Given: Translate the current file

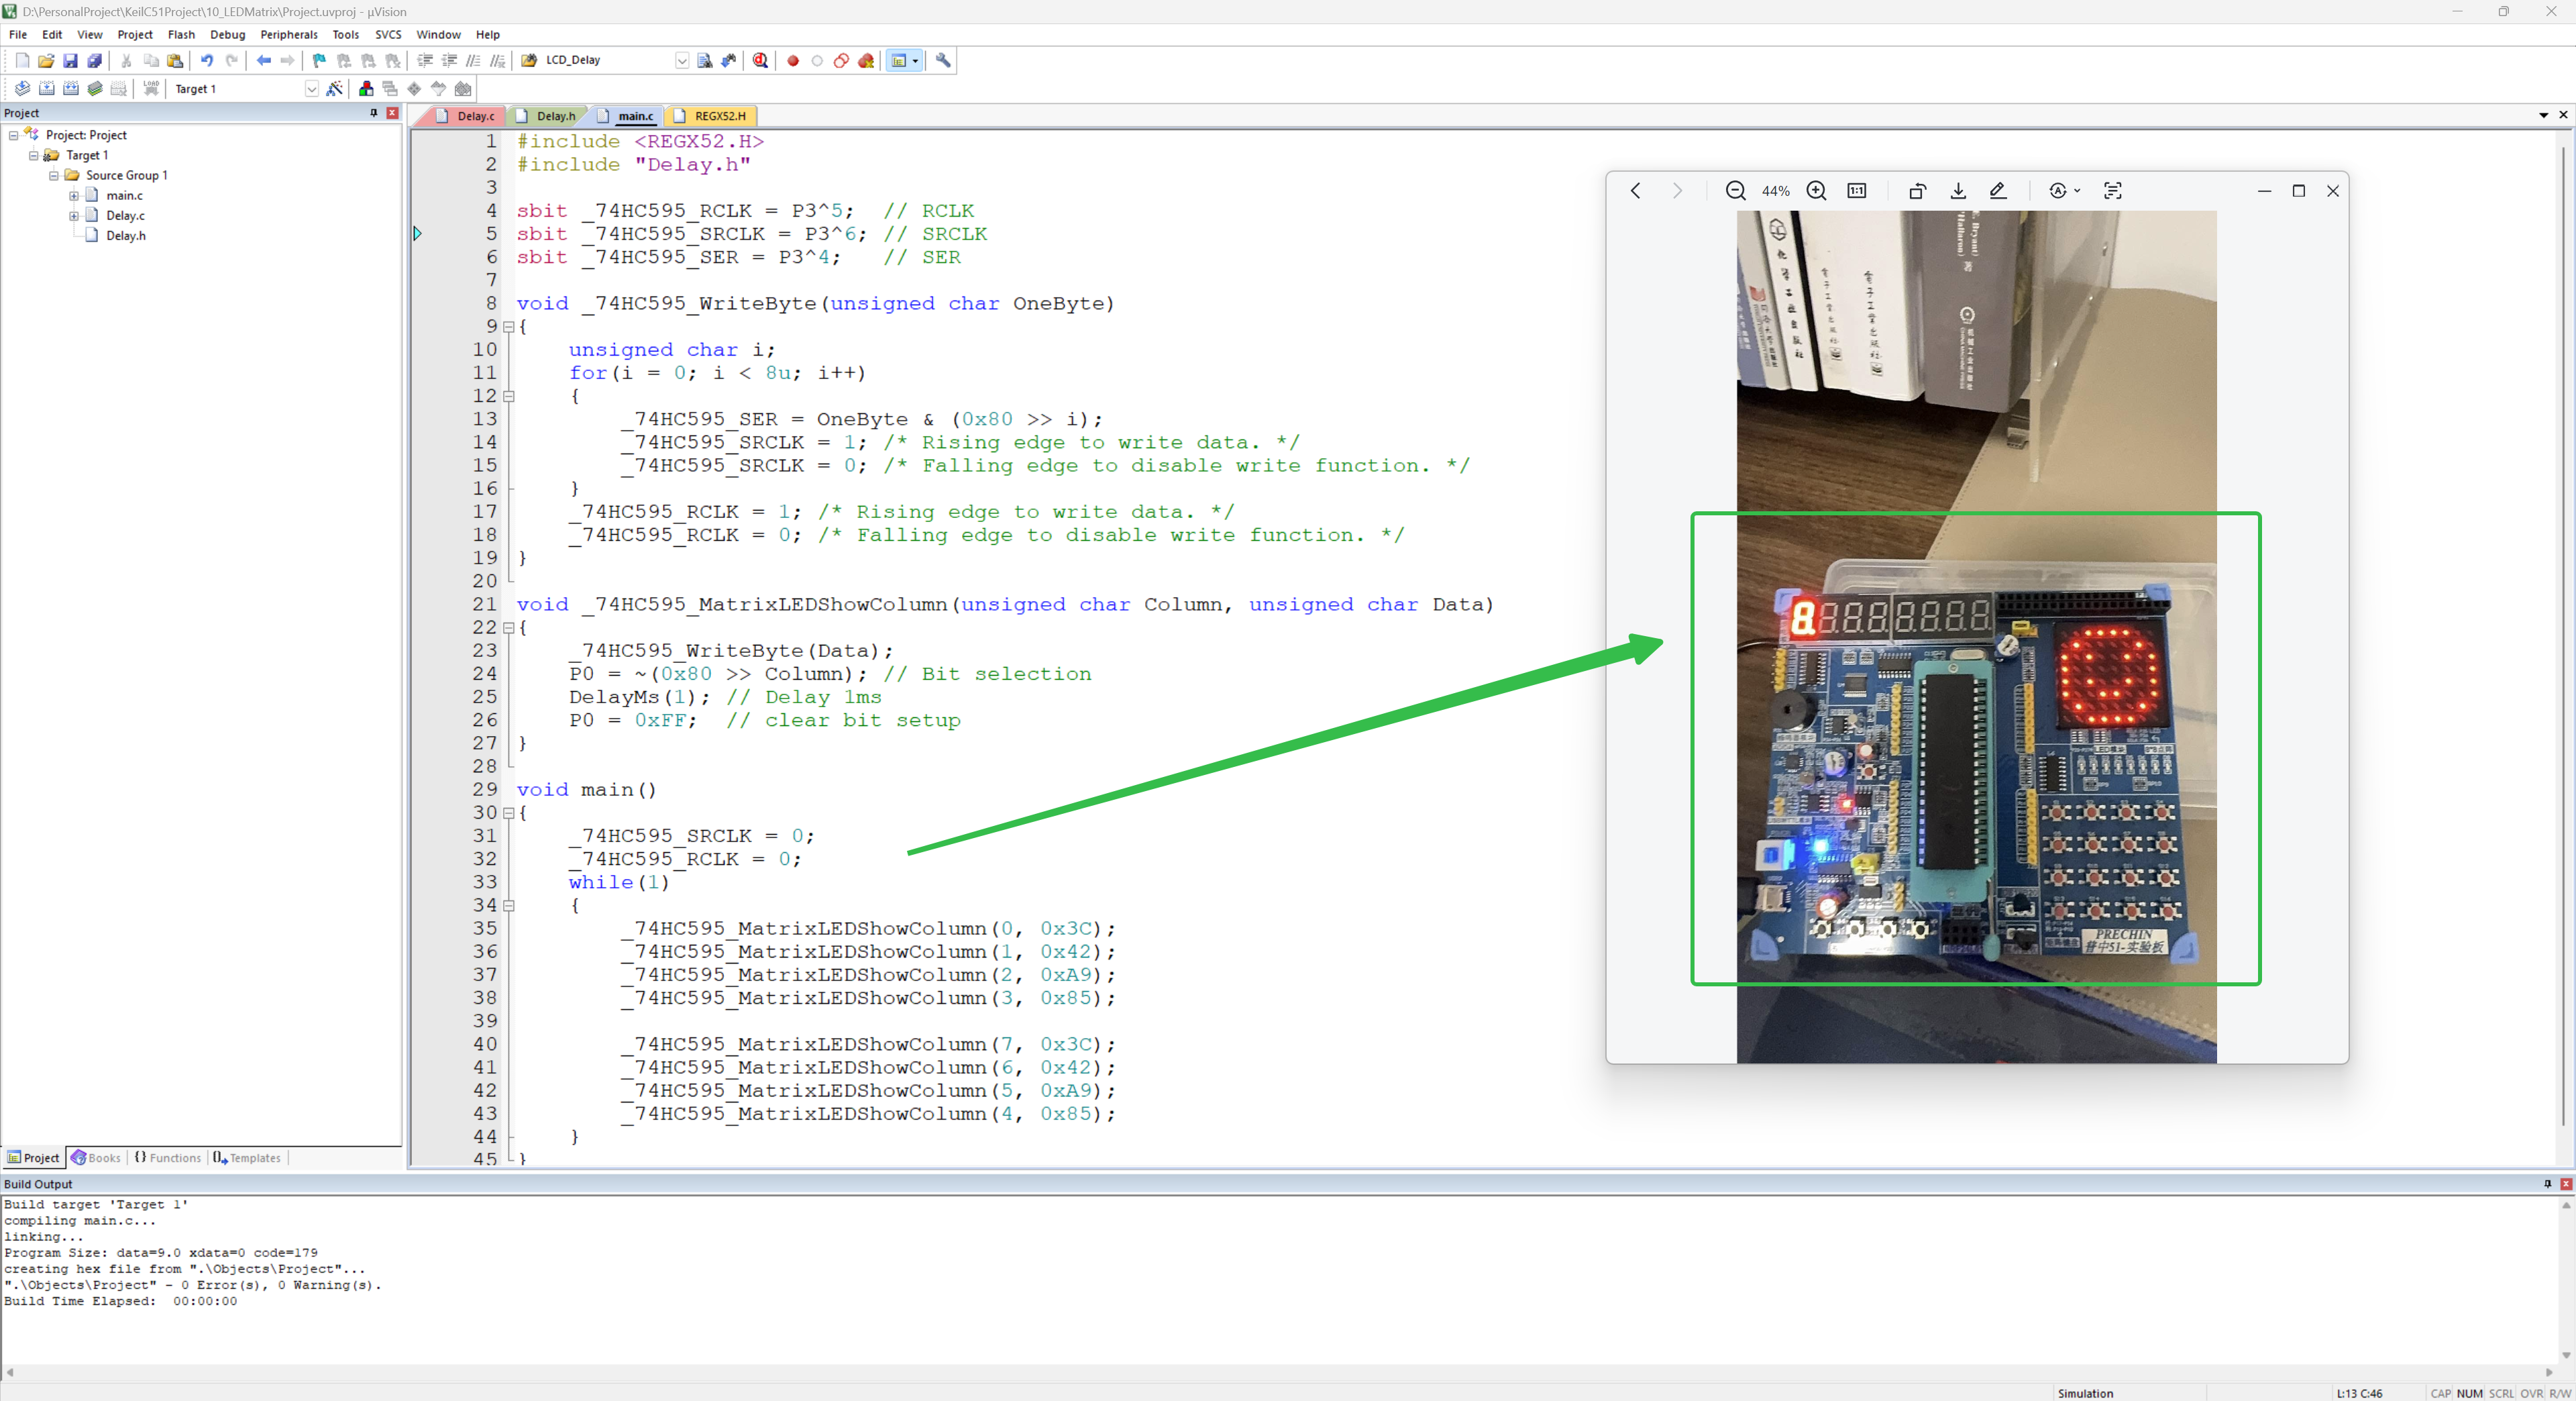Looking at the screenshot, I should 22,89.
